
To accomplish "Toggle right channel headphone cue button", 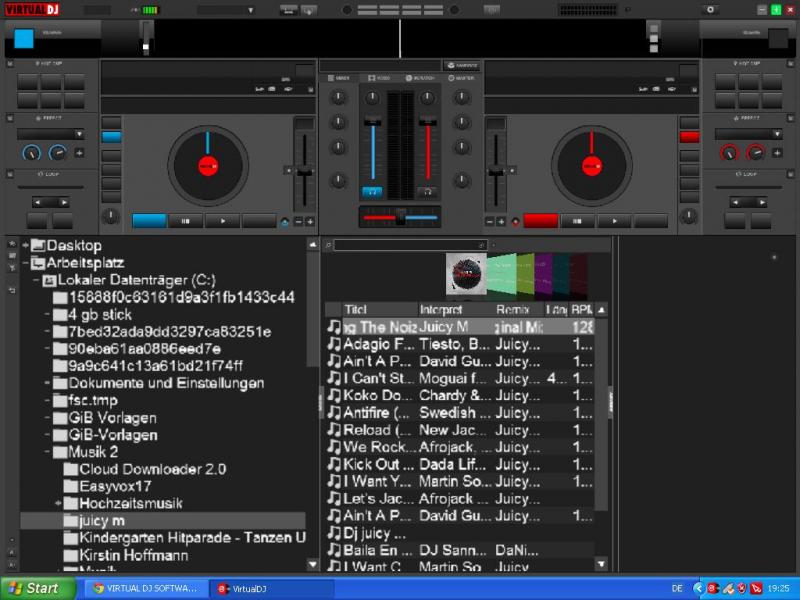I will pyautogui.click(x=428, y=191).
